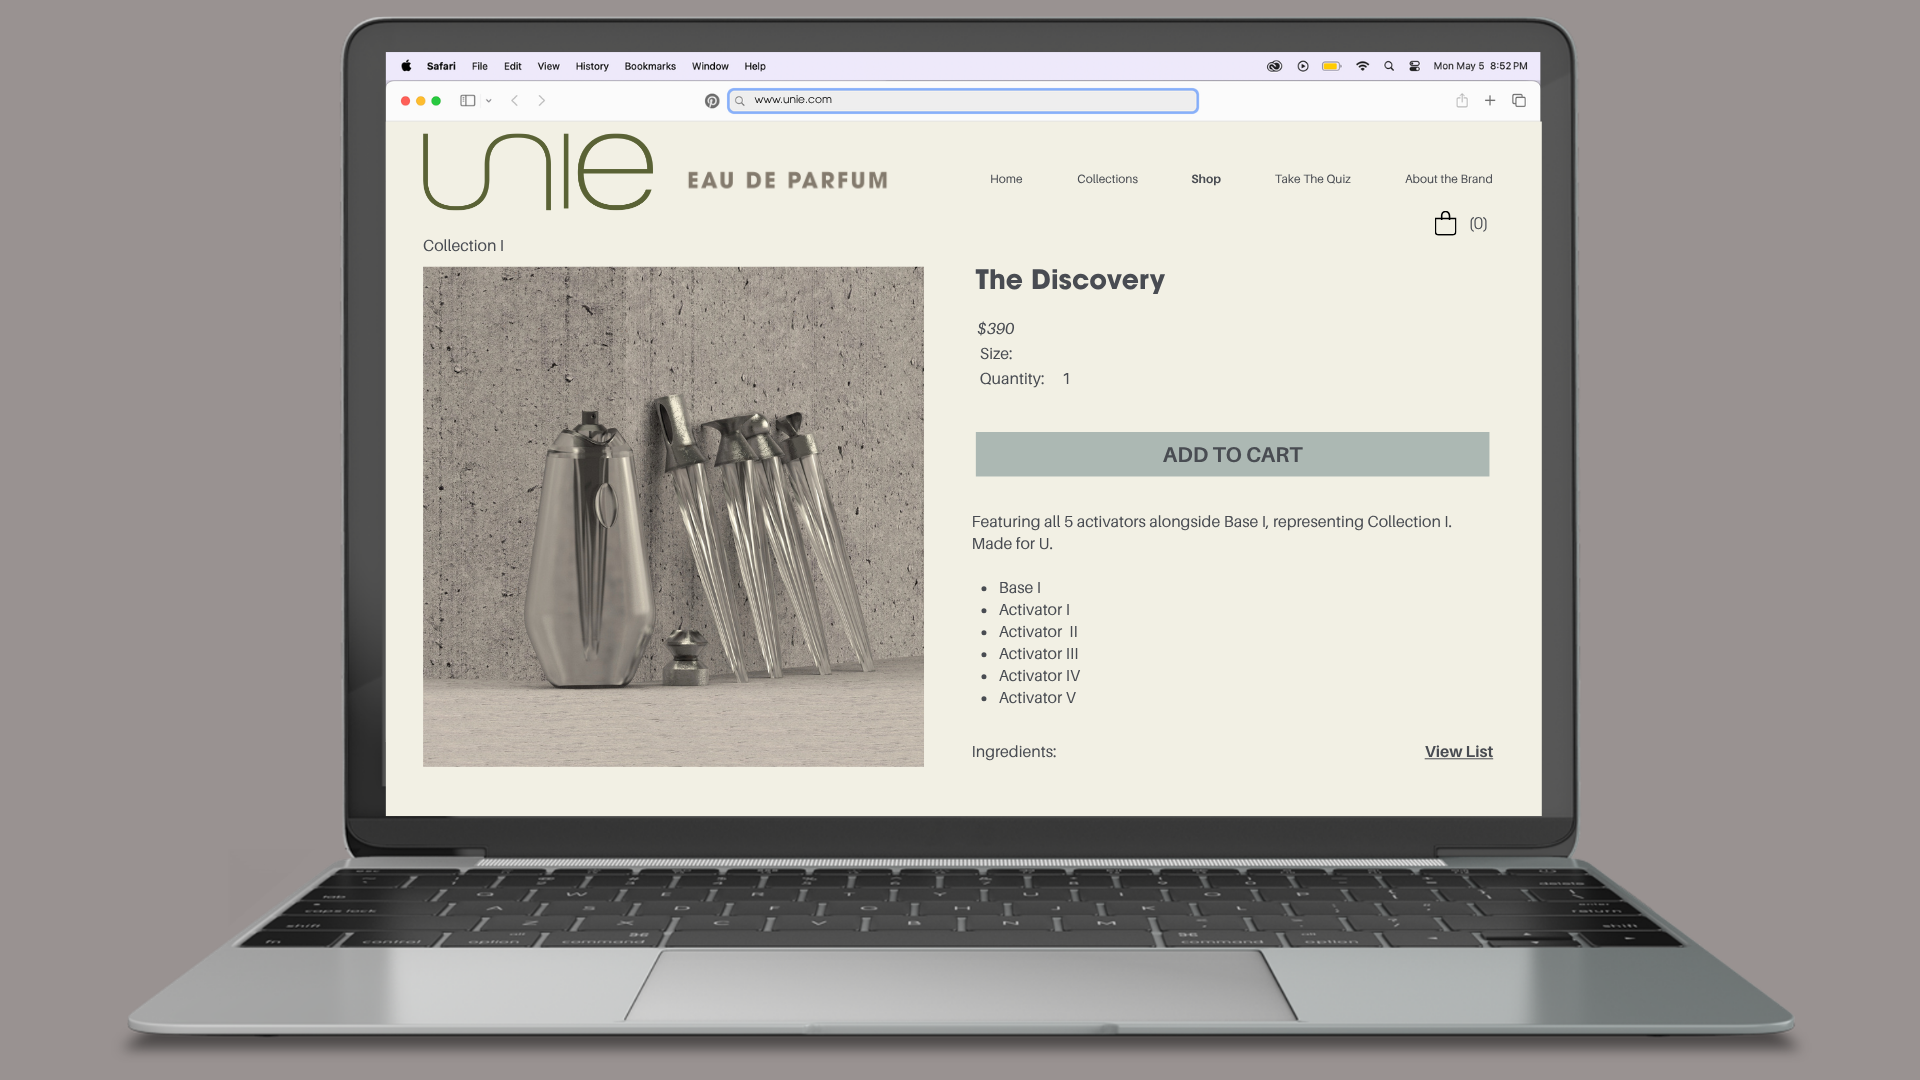This screenshot has width=1920, height=1080.
Task: Show the tab overview icon
Action: tap(1519, 100)
